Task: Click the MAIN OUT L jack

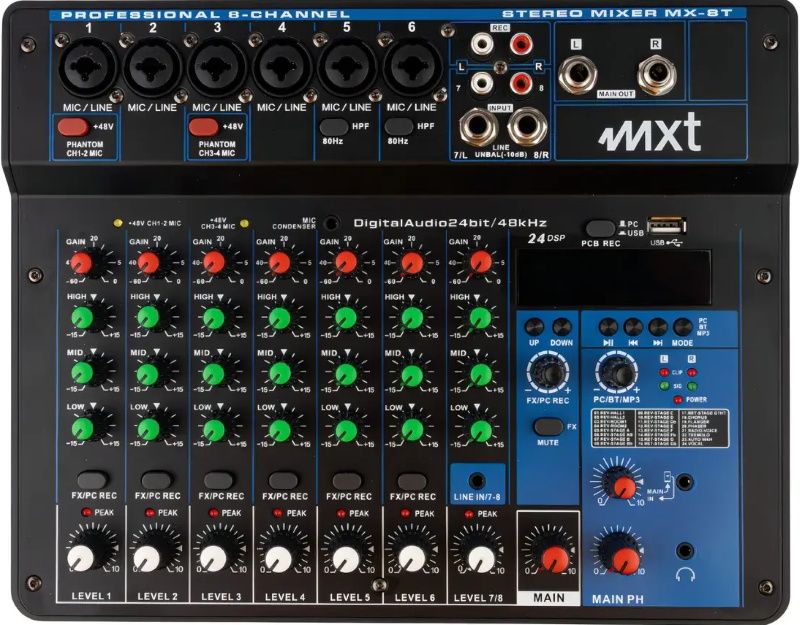Action: click(x=578, y=75)
